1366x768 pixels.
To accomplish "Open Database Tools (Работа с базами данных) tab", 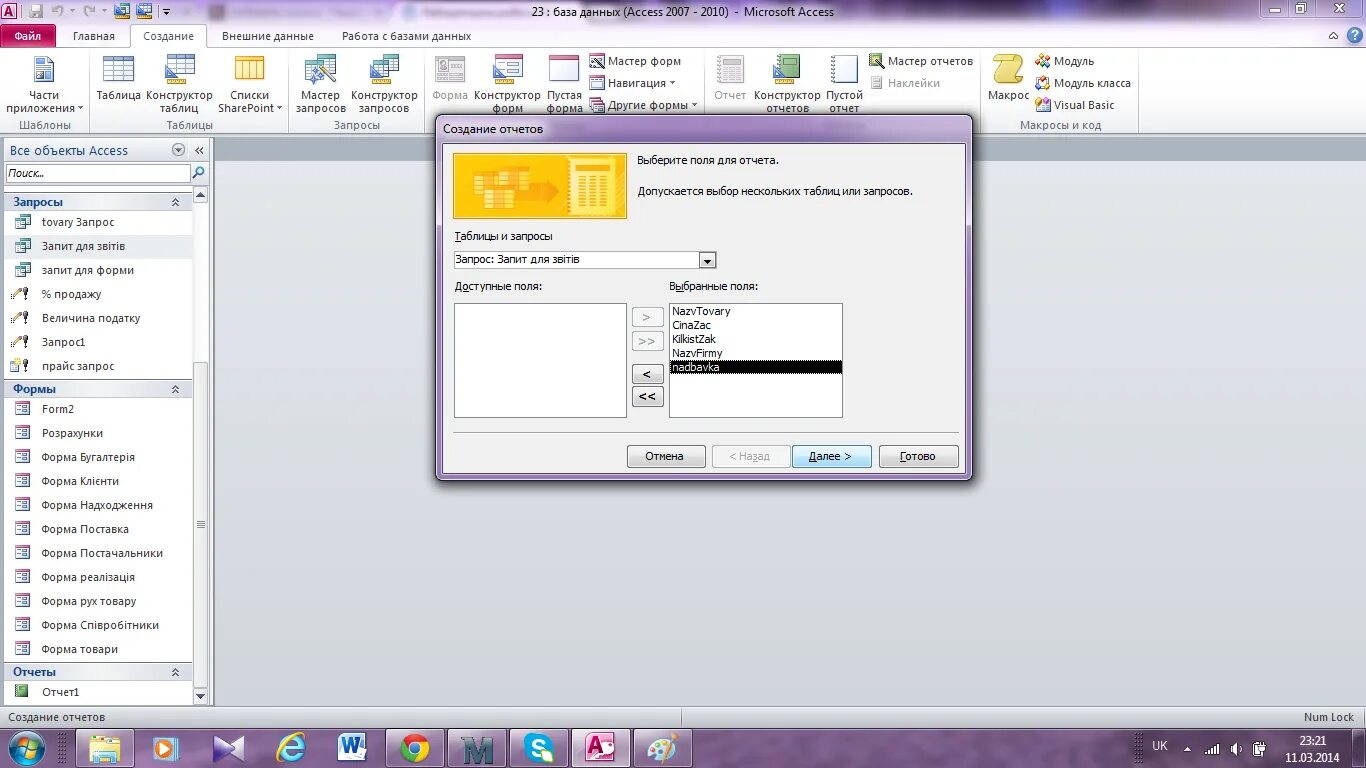I will click(x=406, y=36).
